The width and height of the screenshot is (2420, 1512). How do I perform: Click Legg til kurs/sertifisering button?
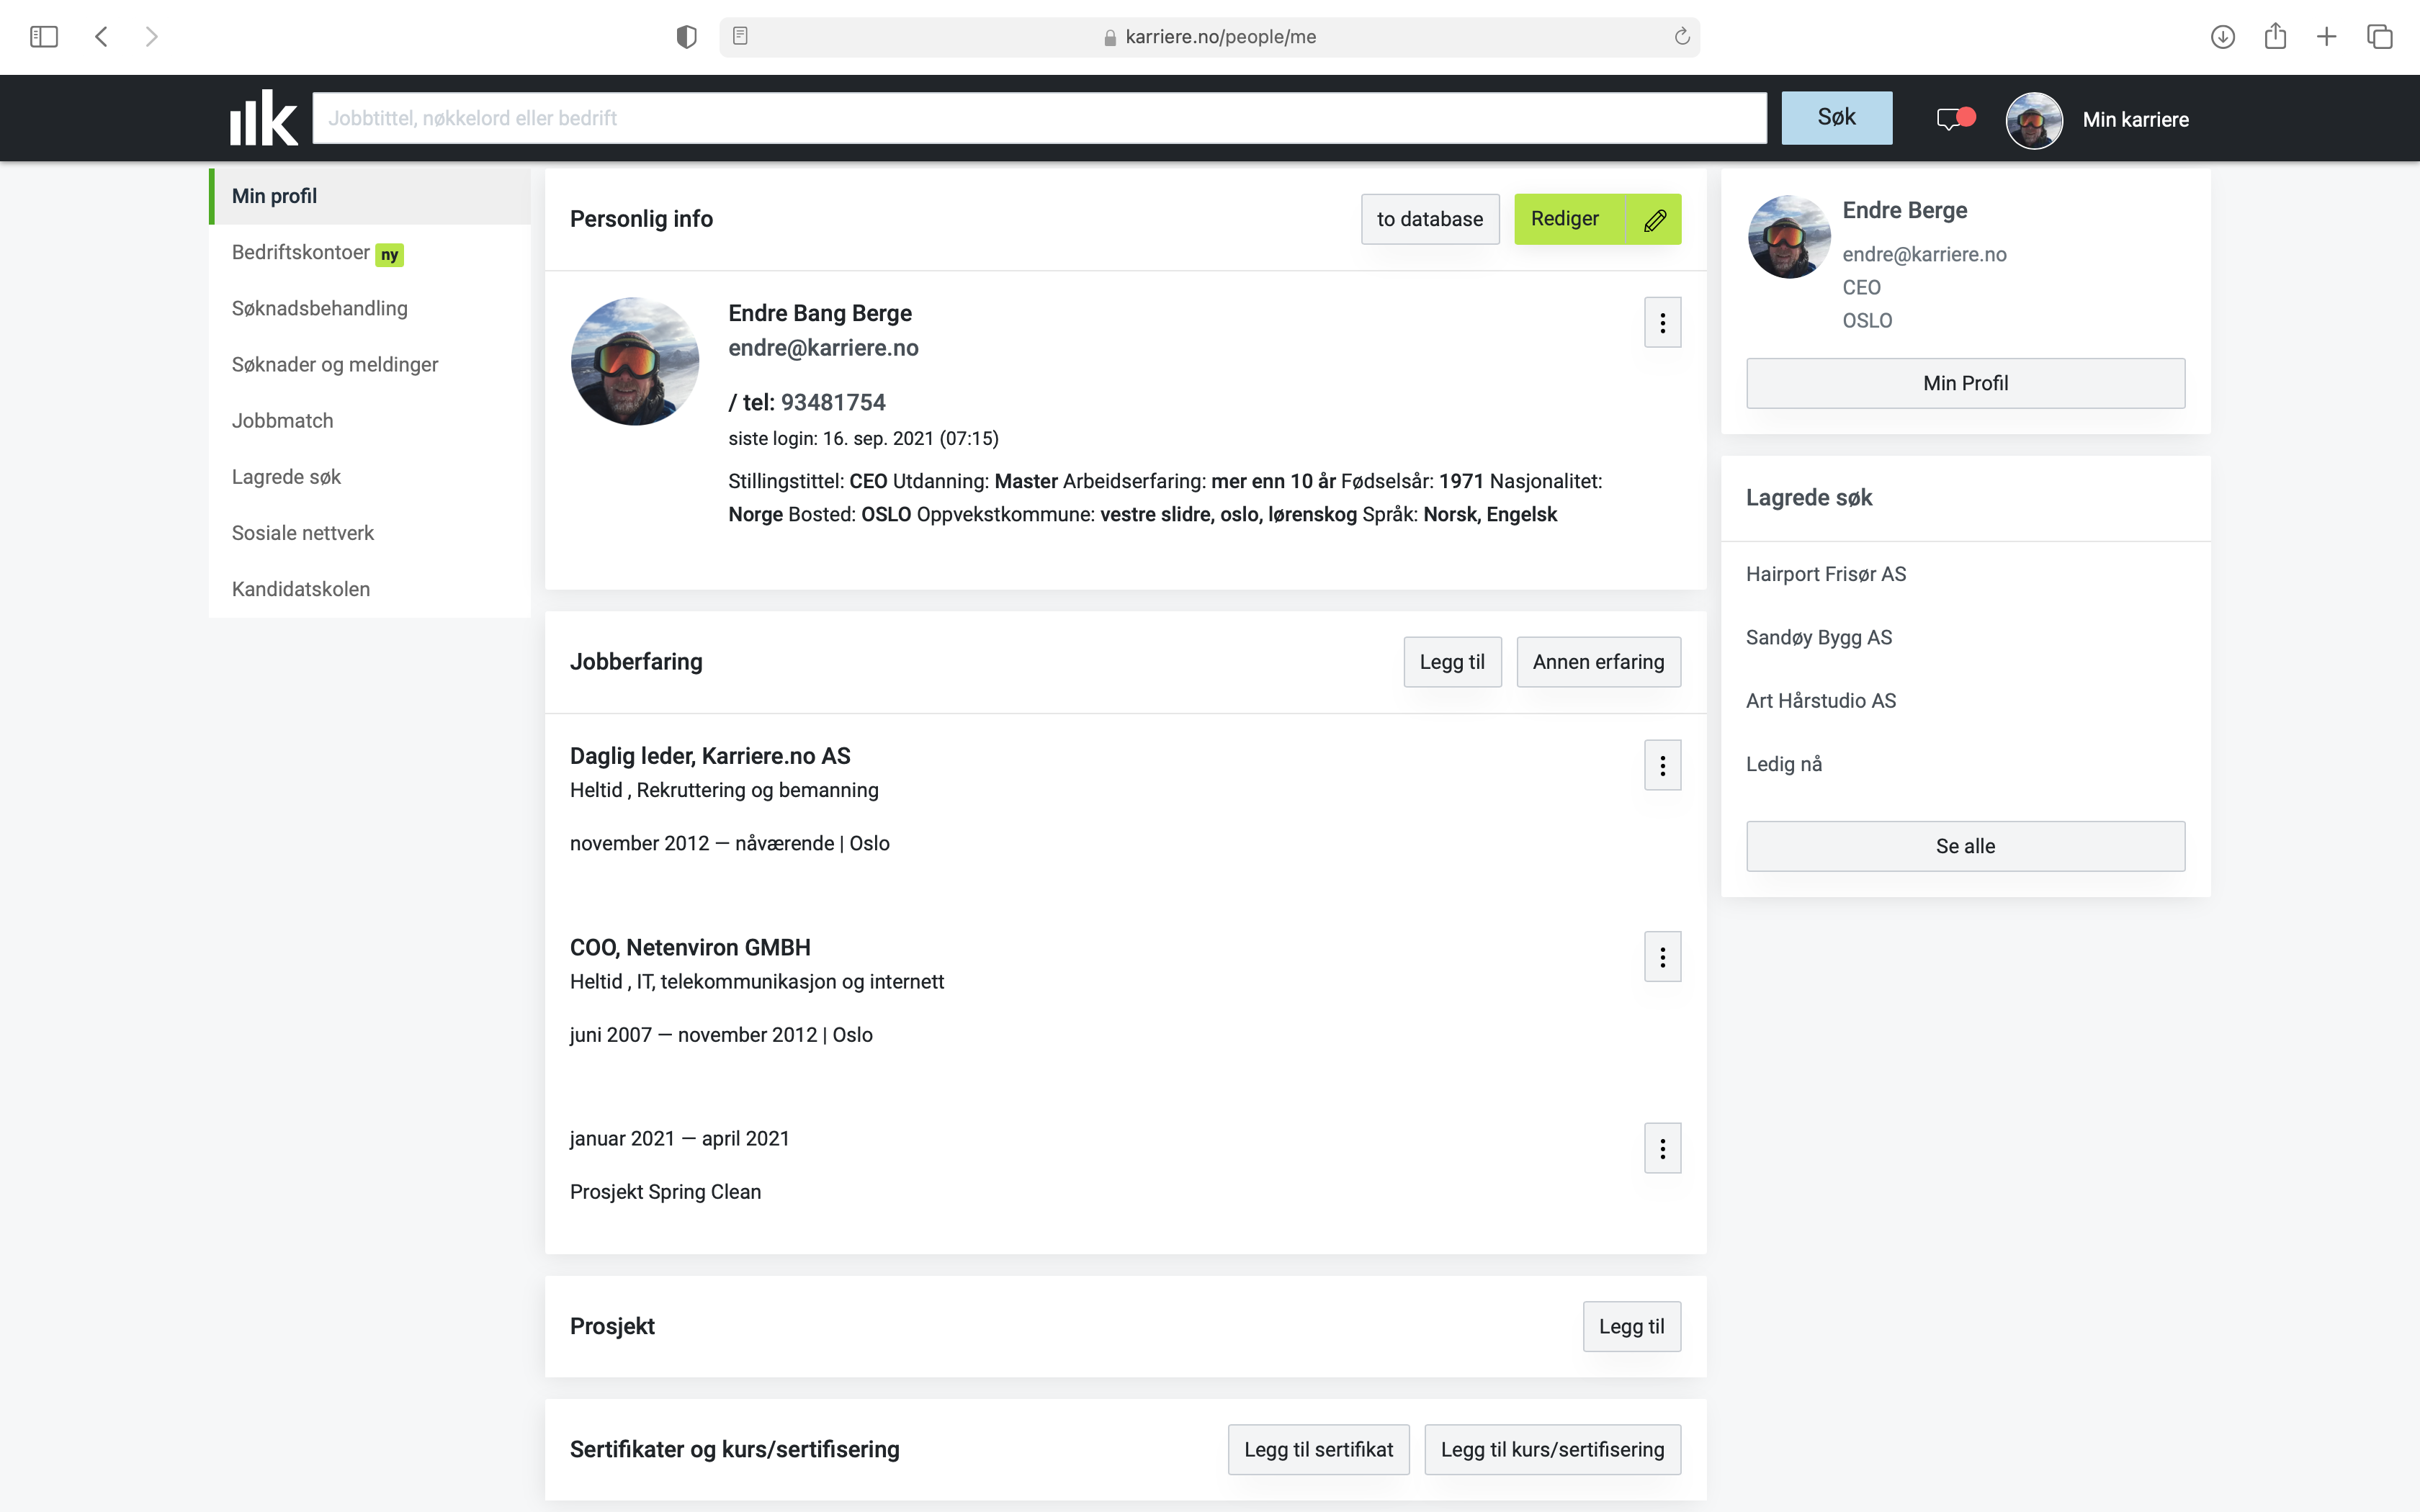coord(1552,1449)
